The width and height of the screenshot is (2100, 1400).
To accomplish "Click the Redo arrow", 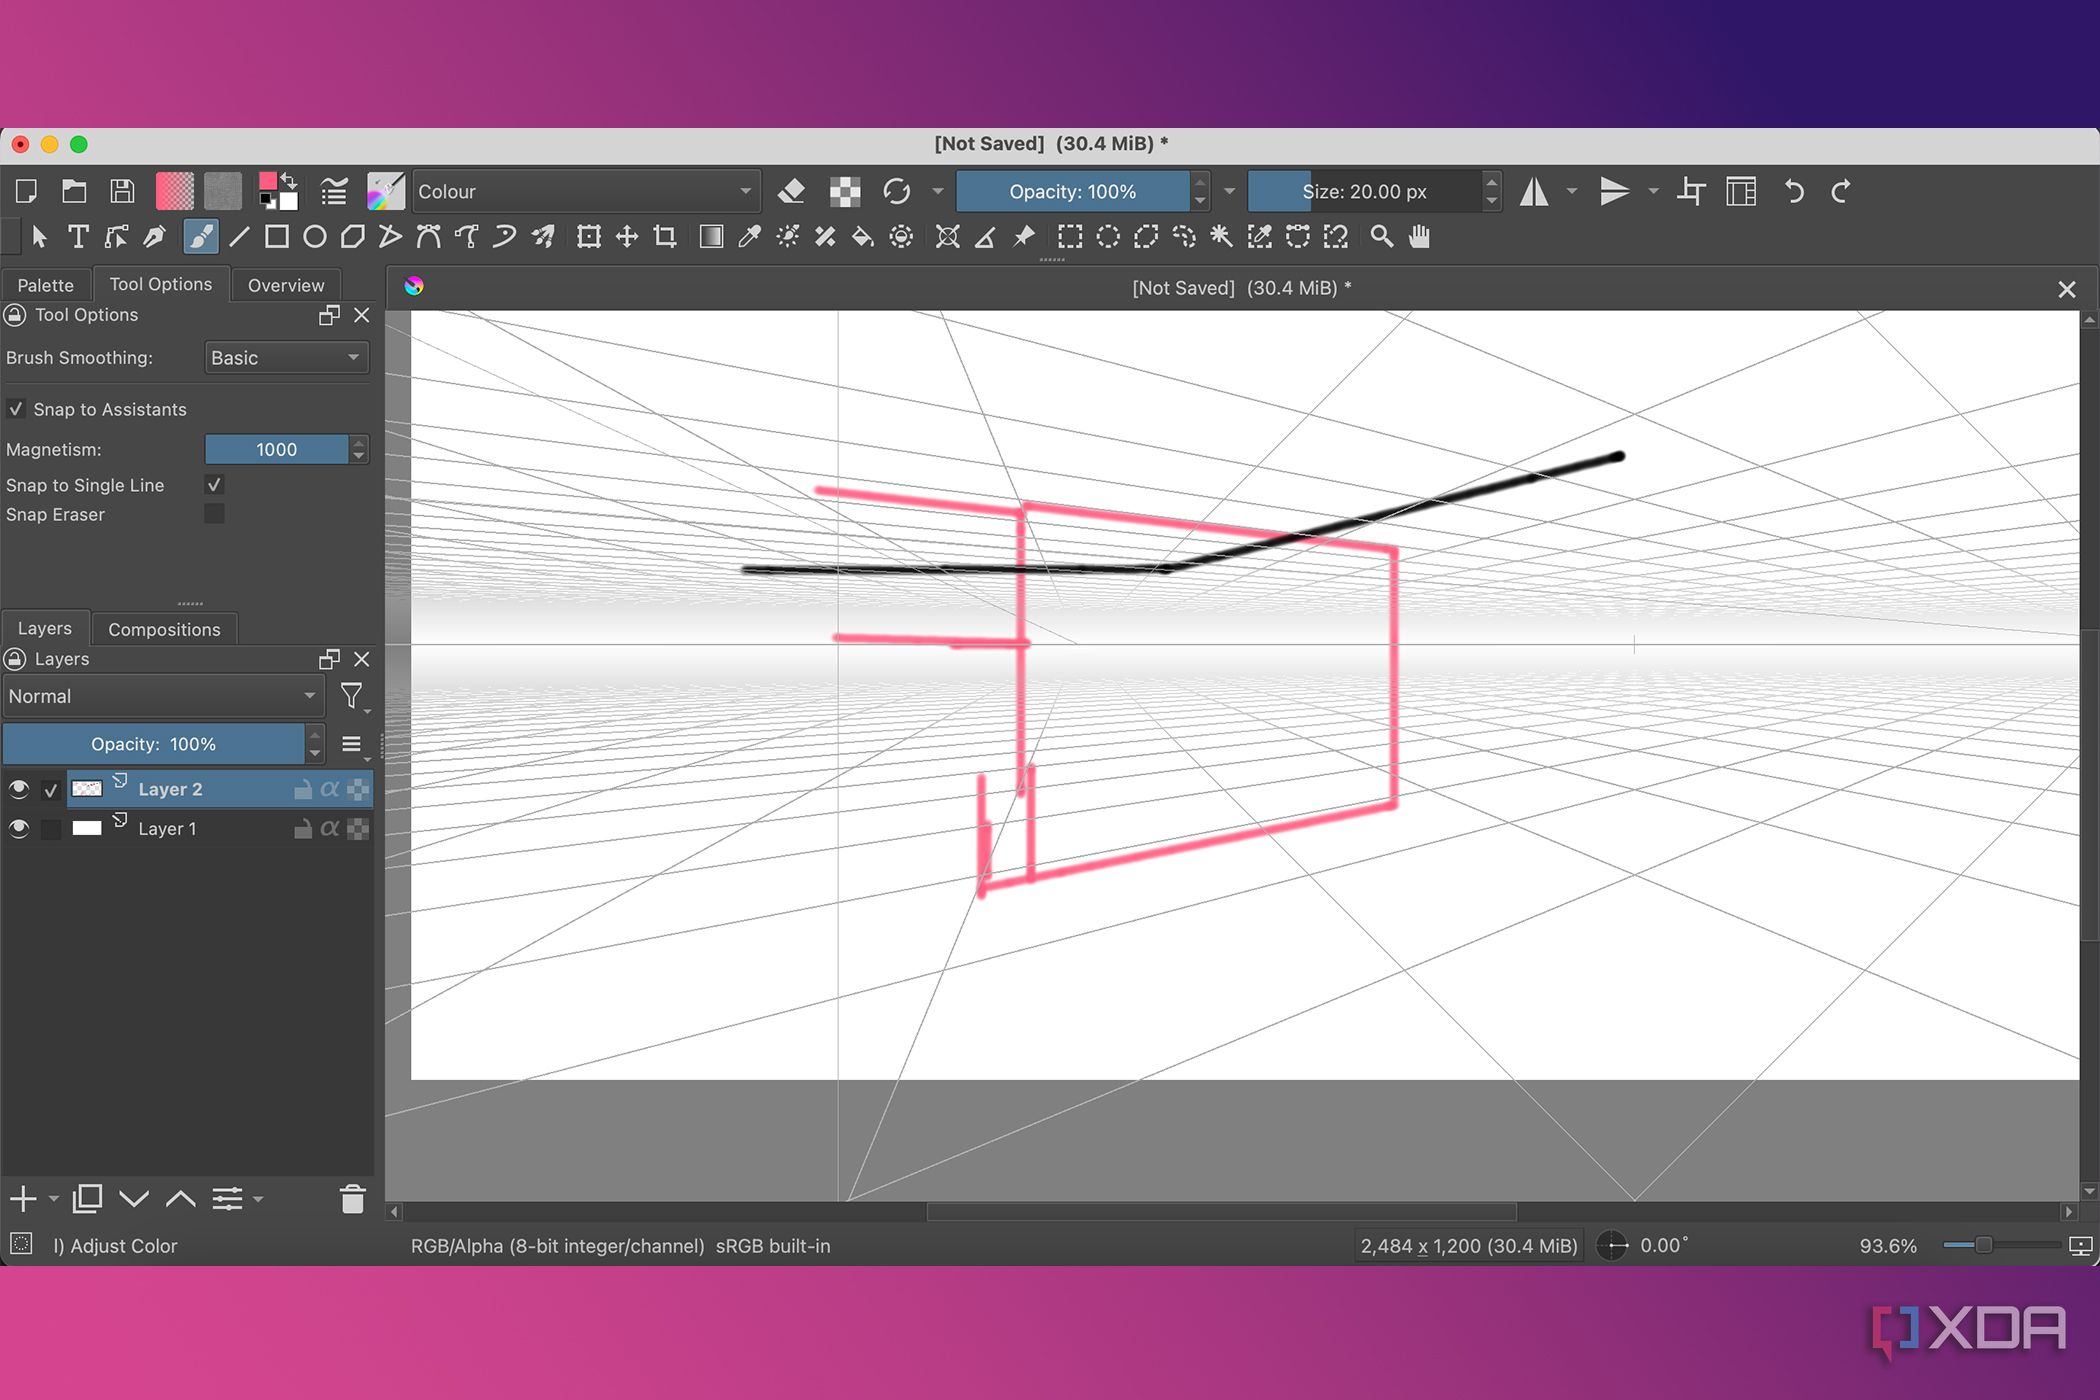I will pos(1841,191).
